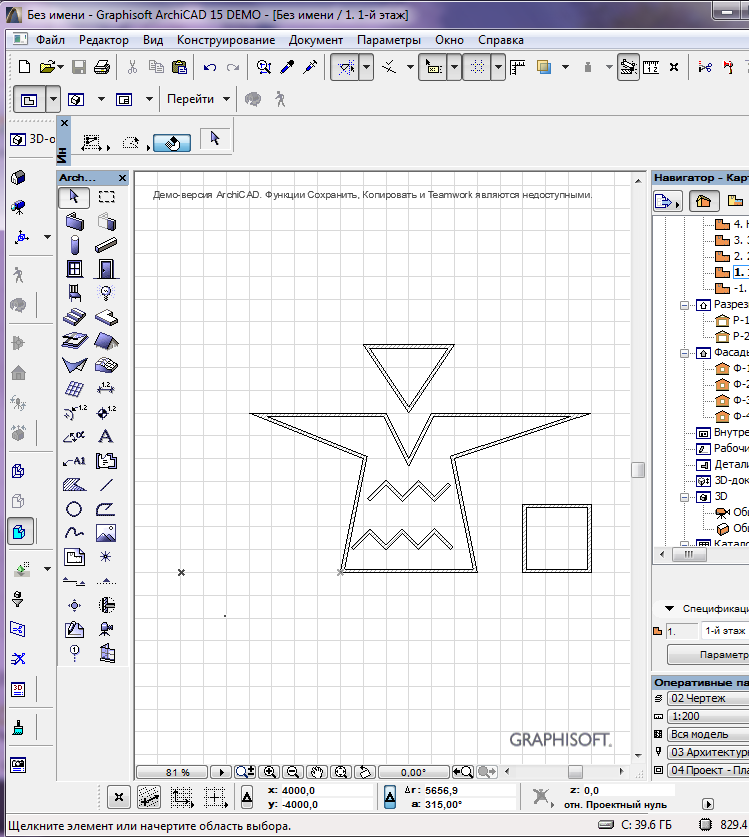Pick up parameters with eyedropper icon

287,67
